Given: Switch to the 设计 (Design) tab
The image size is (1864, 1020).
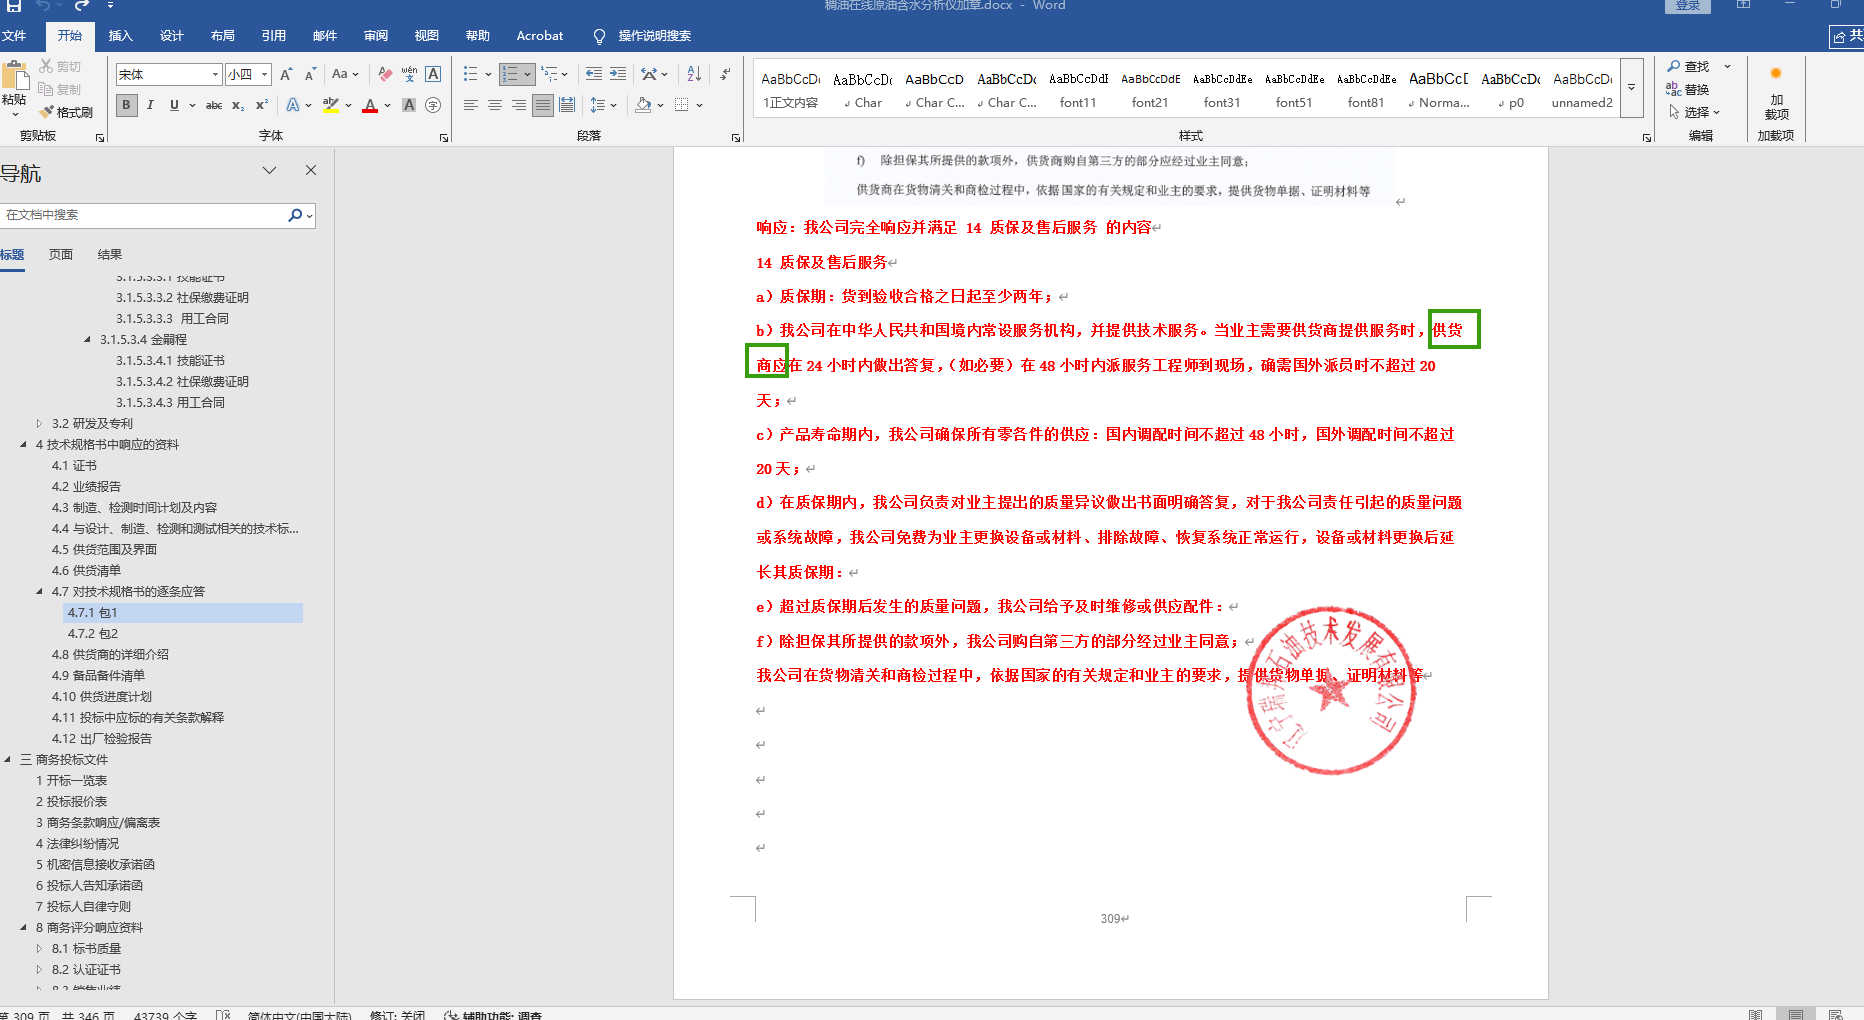Looking at the screenshot, I should point(171,36).
